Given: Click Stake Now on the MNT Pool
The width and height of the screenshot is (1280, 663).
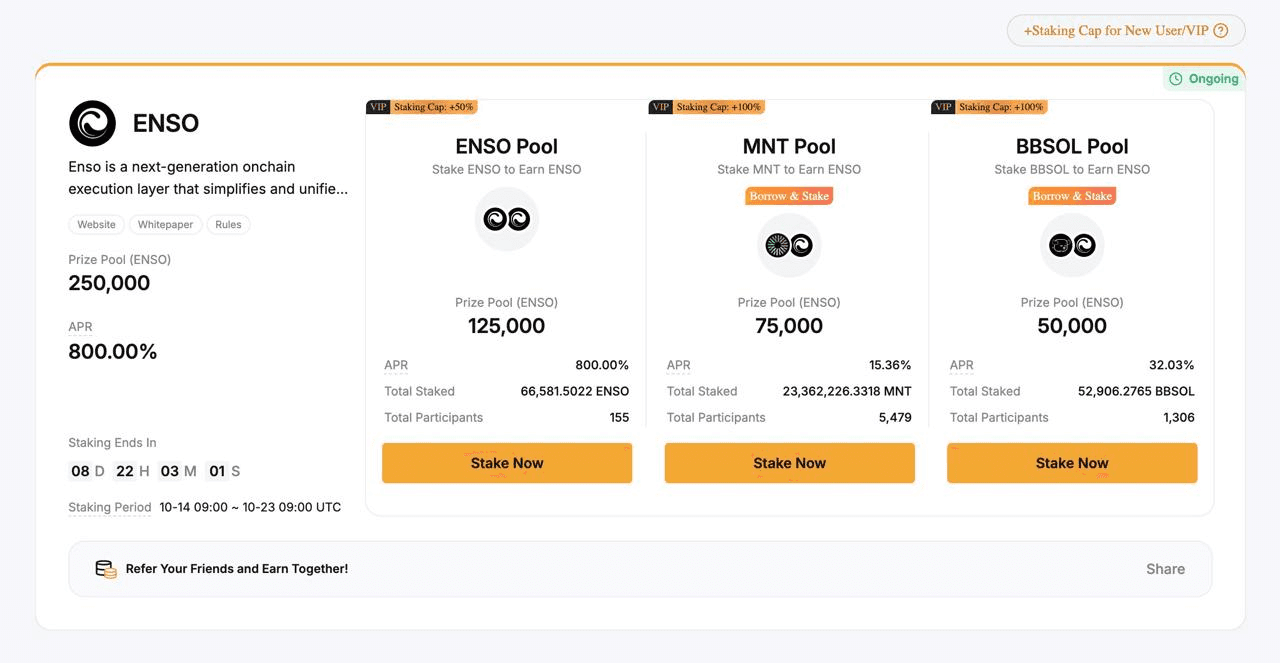Looking at the screenshot, I should [789, 462].
